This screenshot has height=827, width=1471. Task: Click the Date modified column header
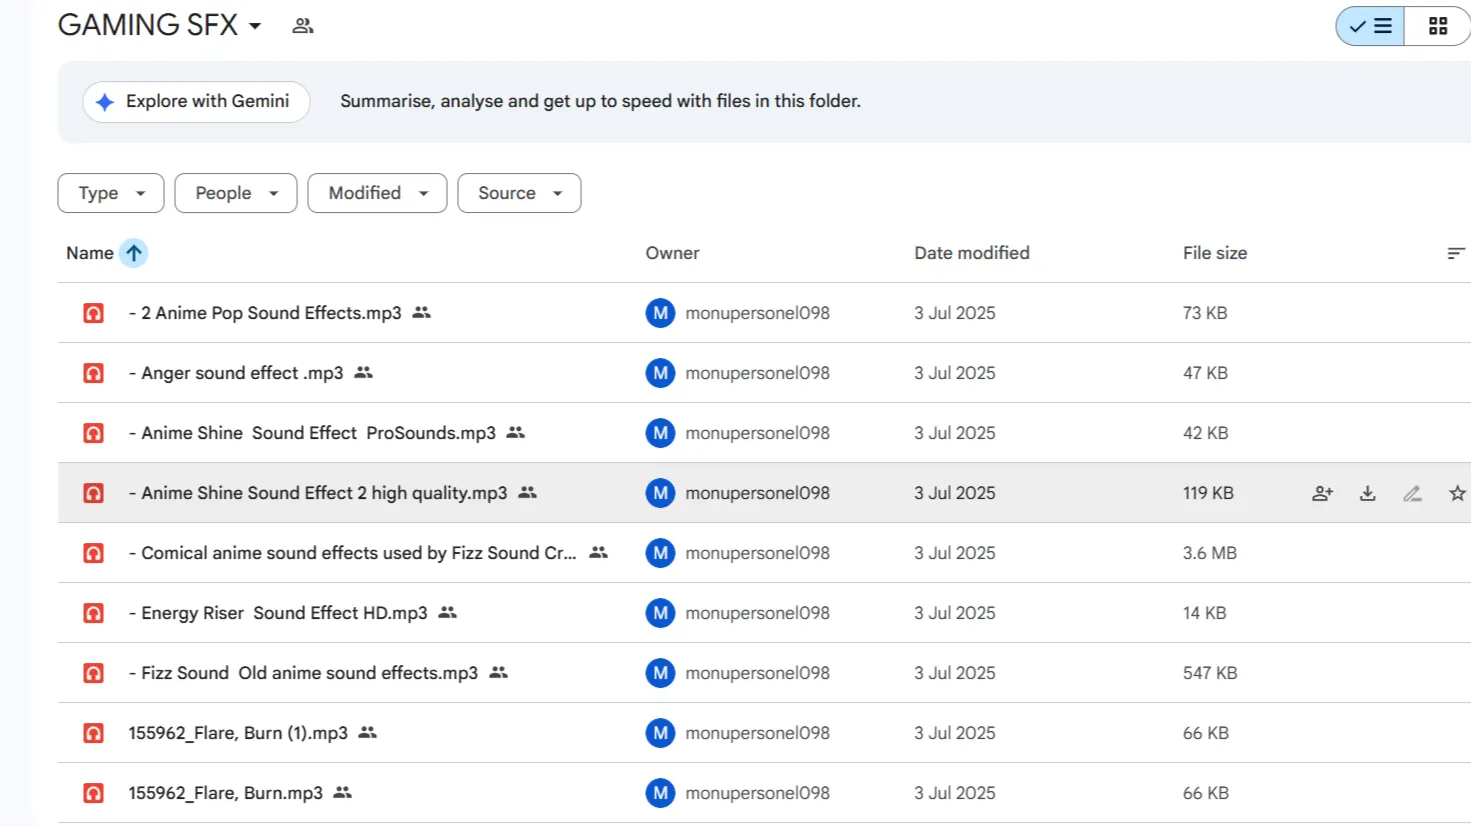(x=971, y=253)
